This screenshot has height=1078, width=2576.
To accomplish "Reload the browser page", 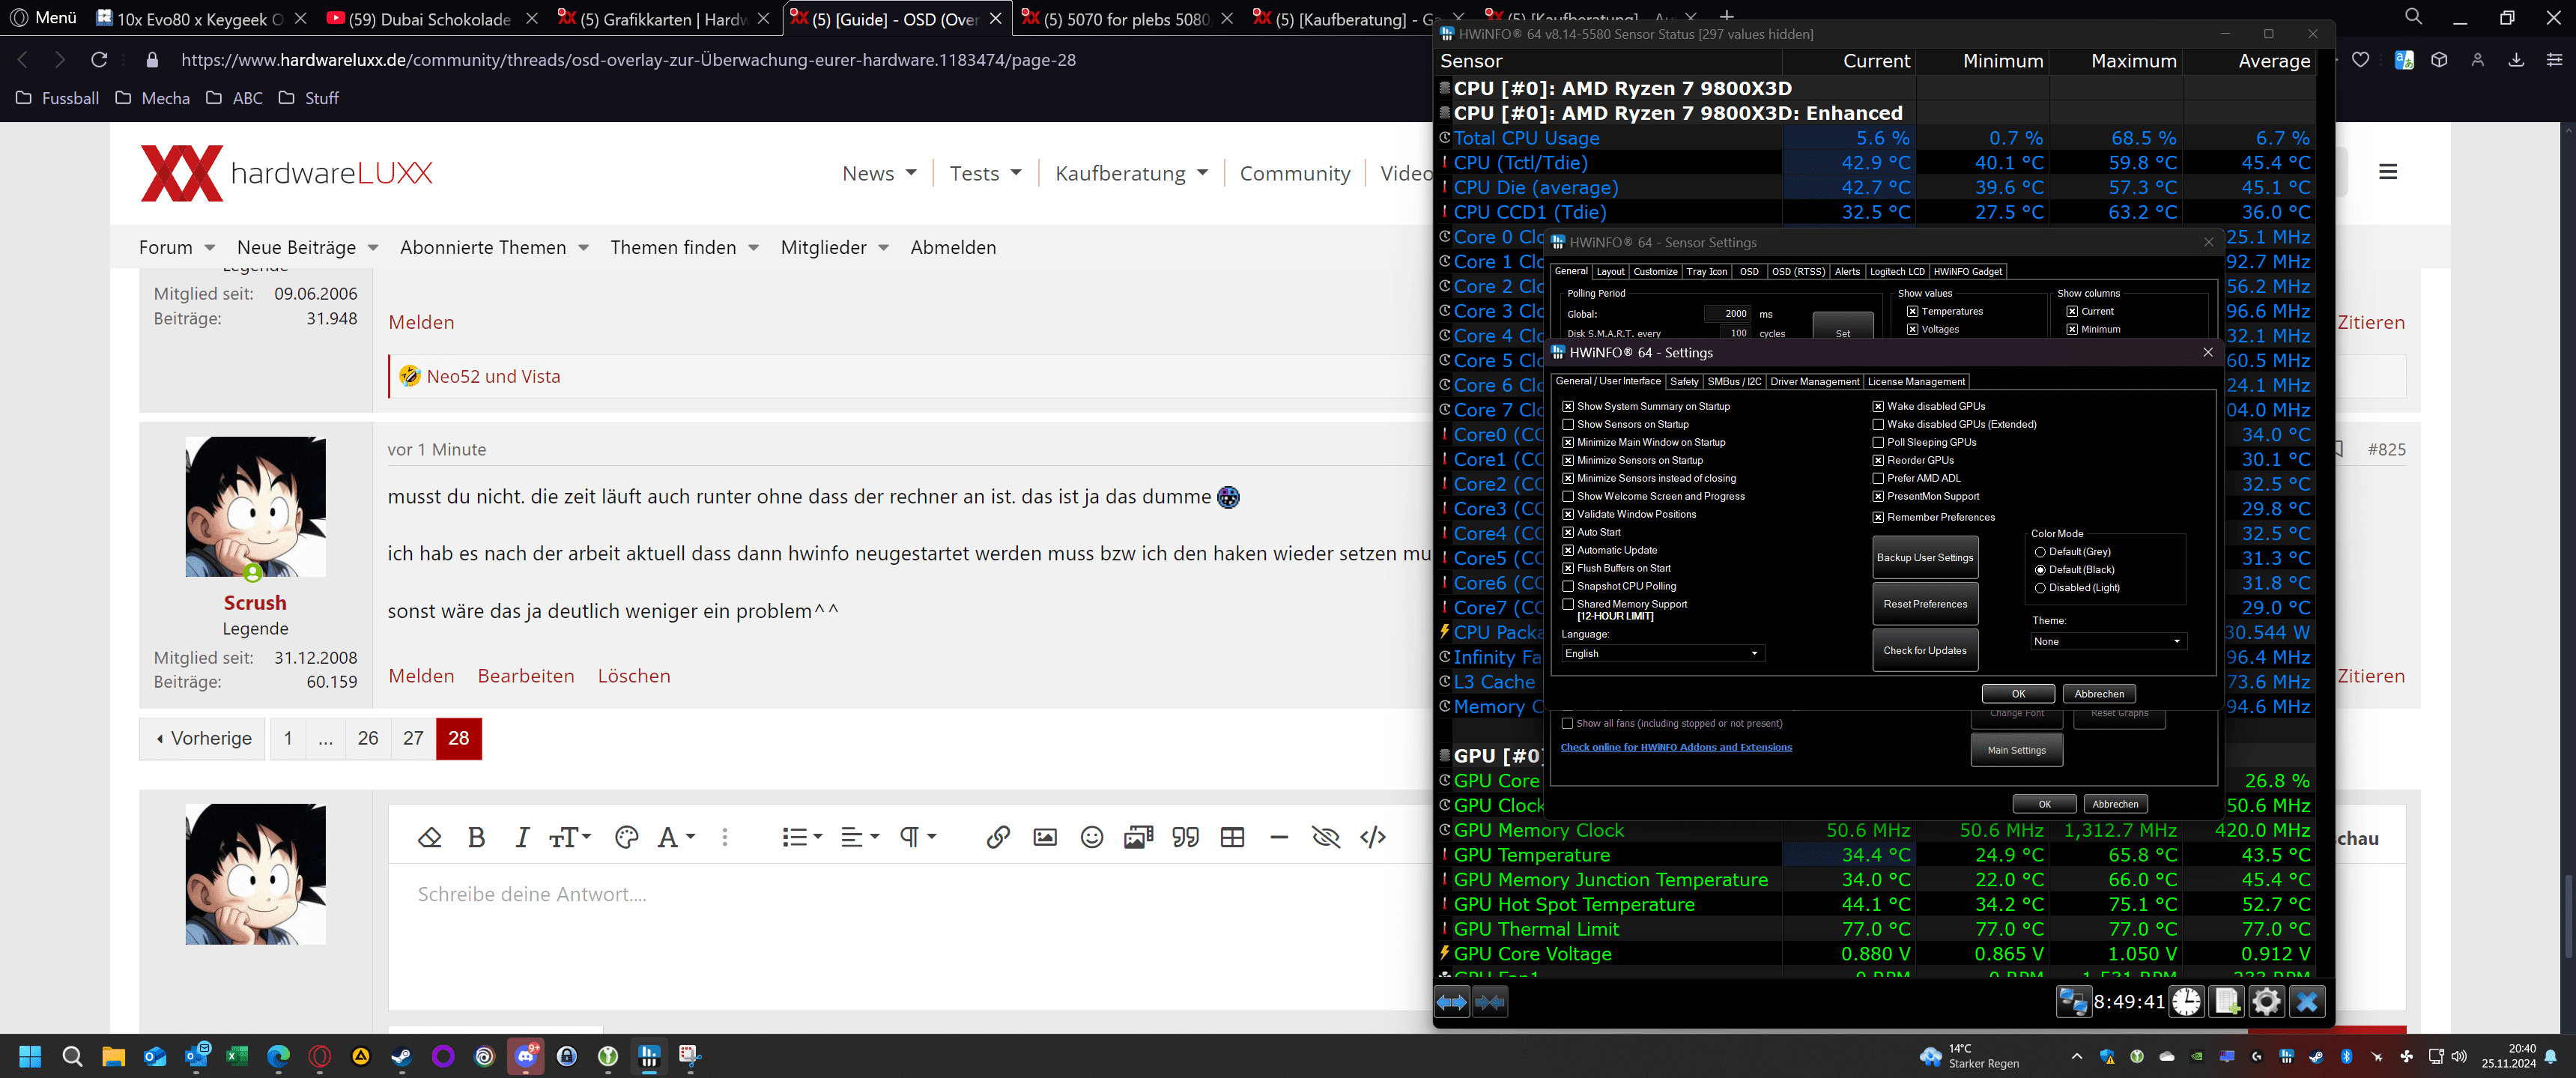I will 99,60.
